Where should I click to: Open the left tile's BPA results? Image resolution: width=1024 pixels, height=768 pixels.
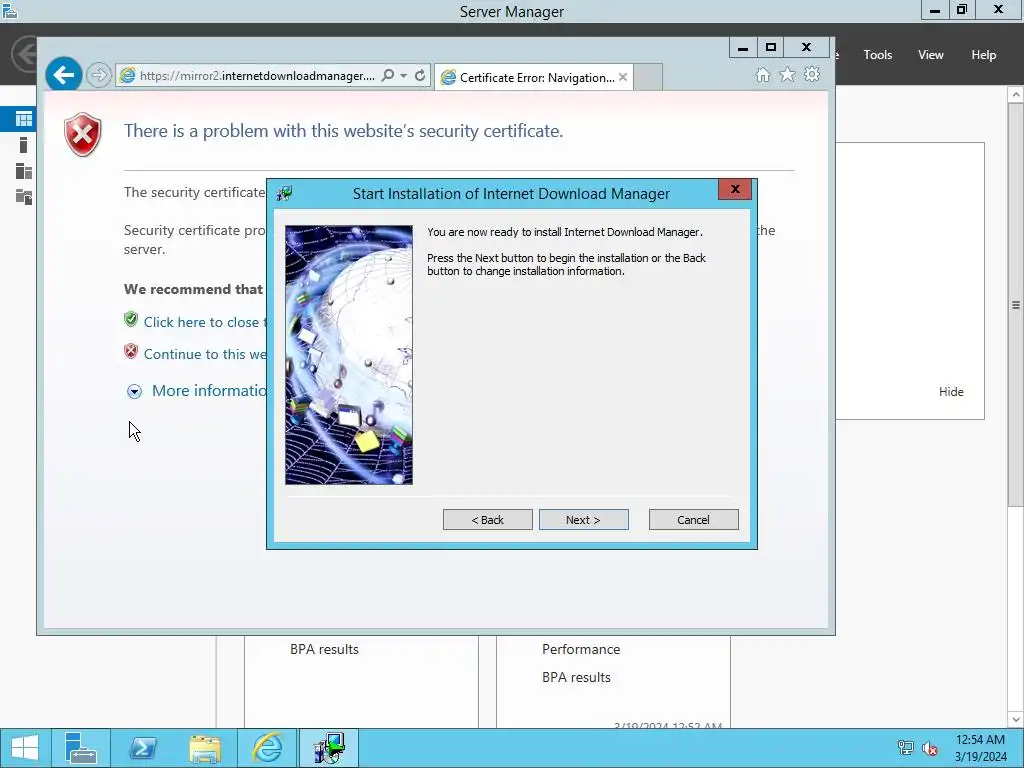tap(324, 649)
